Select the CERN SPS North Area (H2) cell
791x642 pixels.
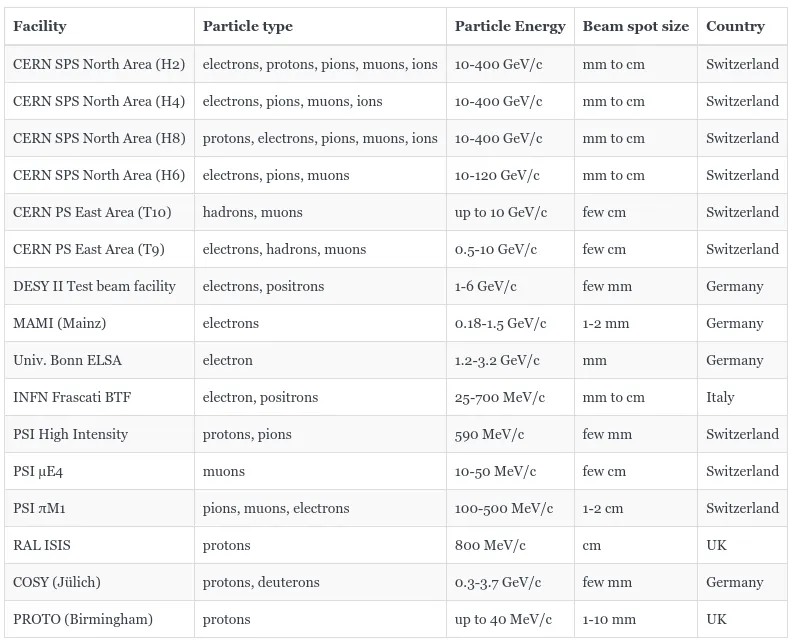[99, 64]
